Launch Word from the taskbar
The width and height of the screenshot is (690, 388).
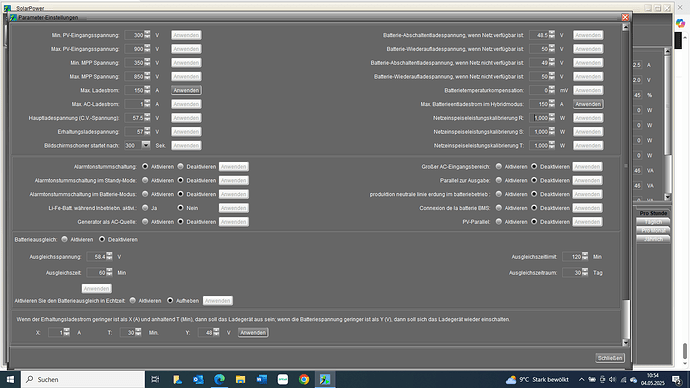pyautogui.click(x=261, y=379)
